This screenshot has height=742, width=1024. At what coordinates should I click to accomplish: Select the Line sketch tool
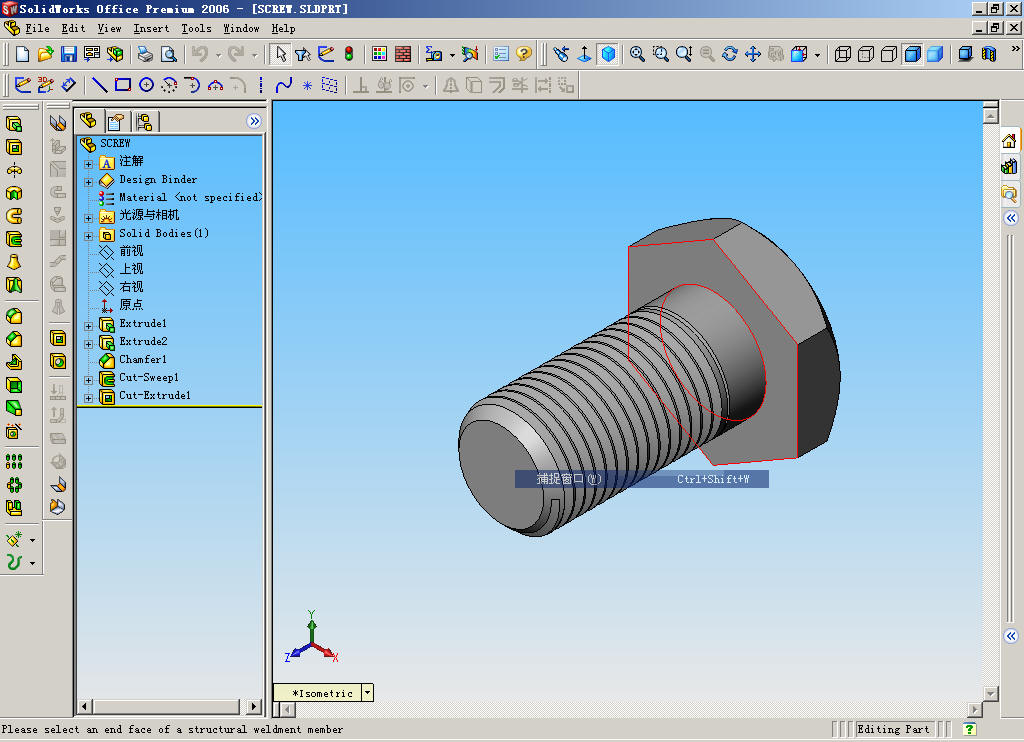point(99,85)
